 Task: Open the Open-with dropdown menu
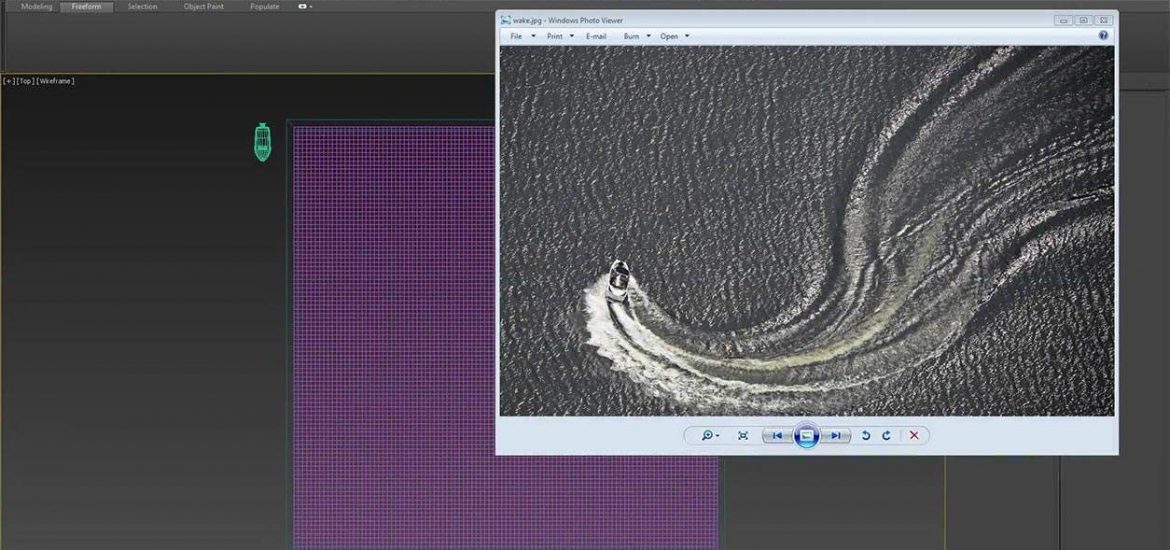[674, 36]
